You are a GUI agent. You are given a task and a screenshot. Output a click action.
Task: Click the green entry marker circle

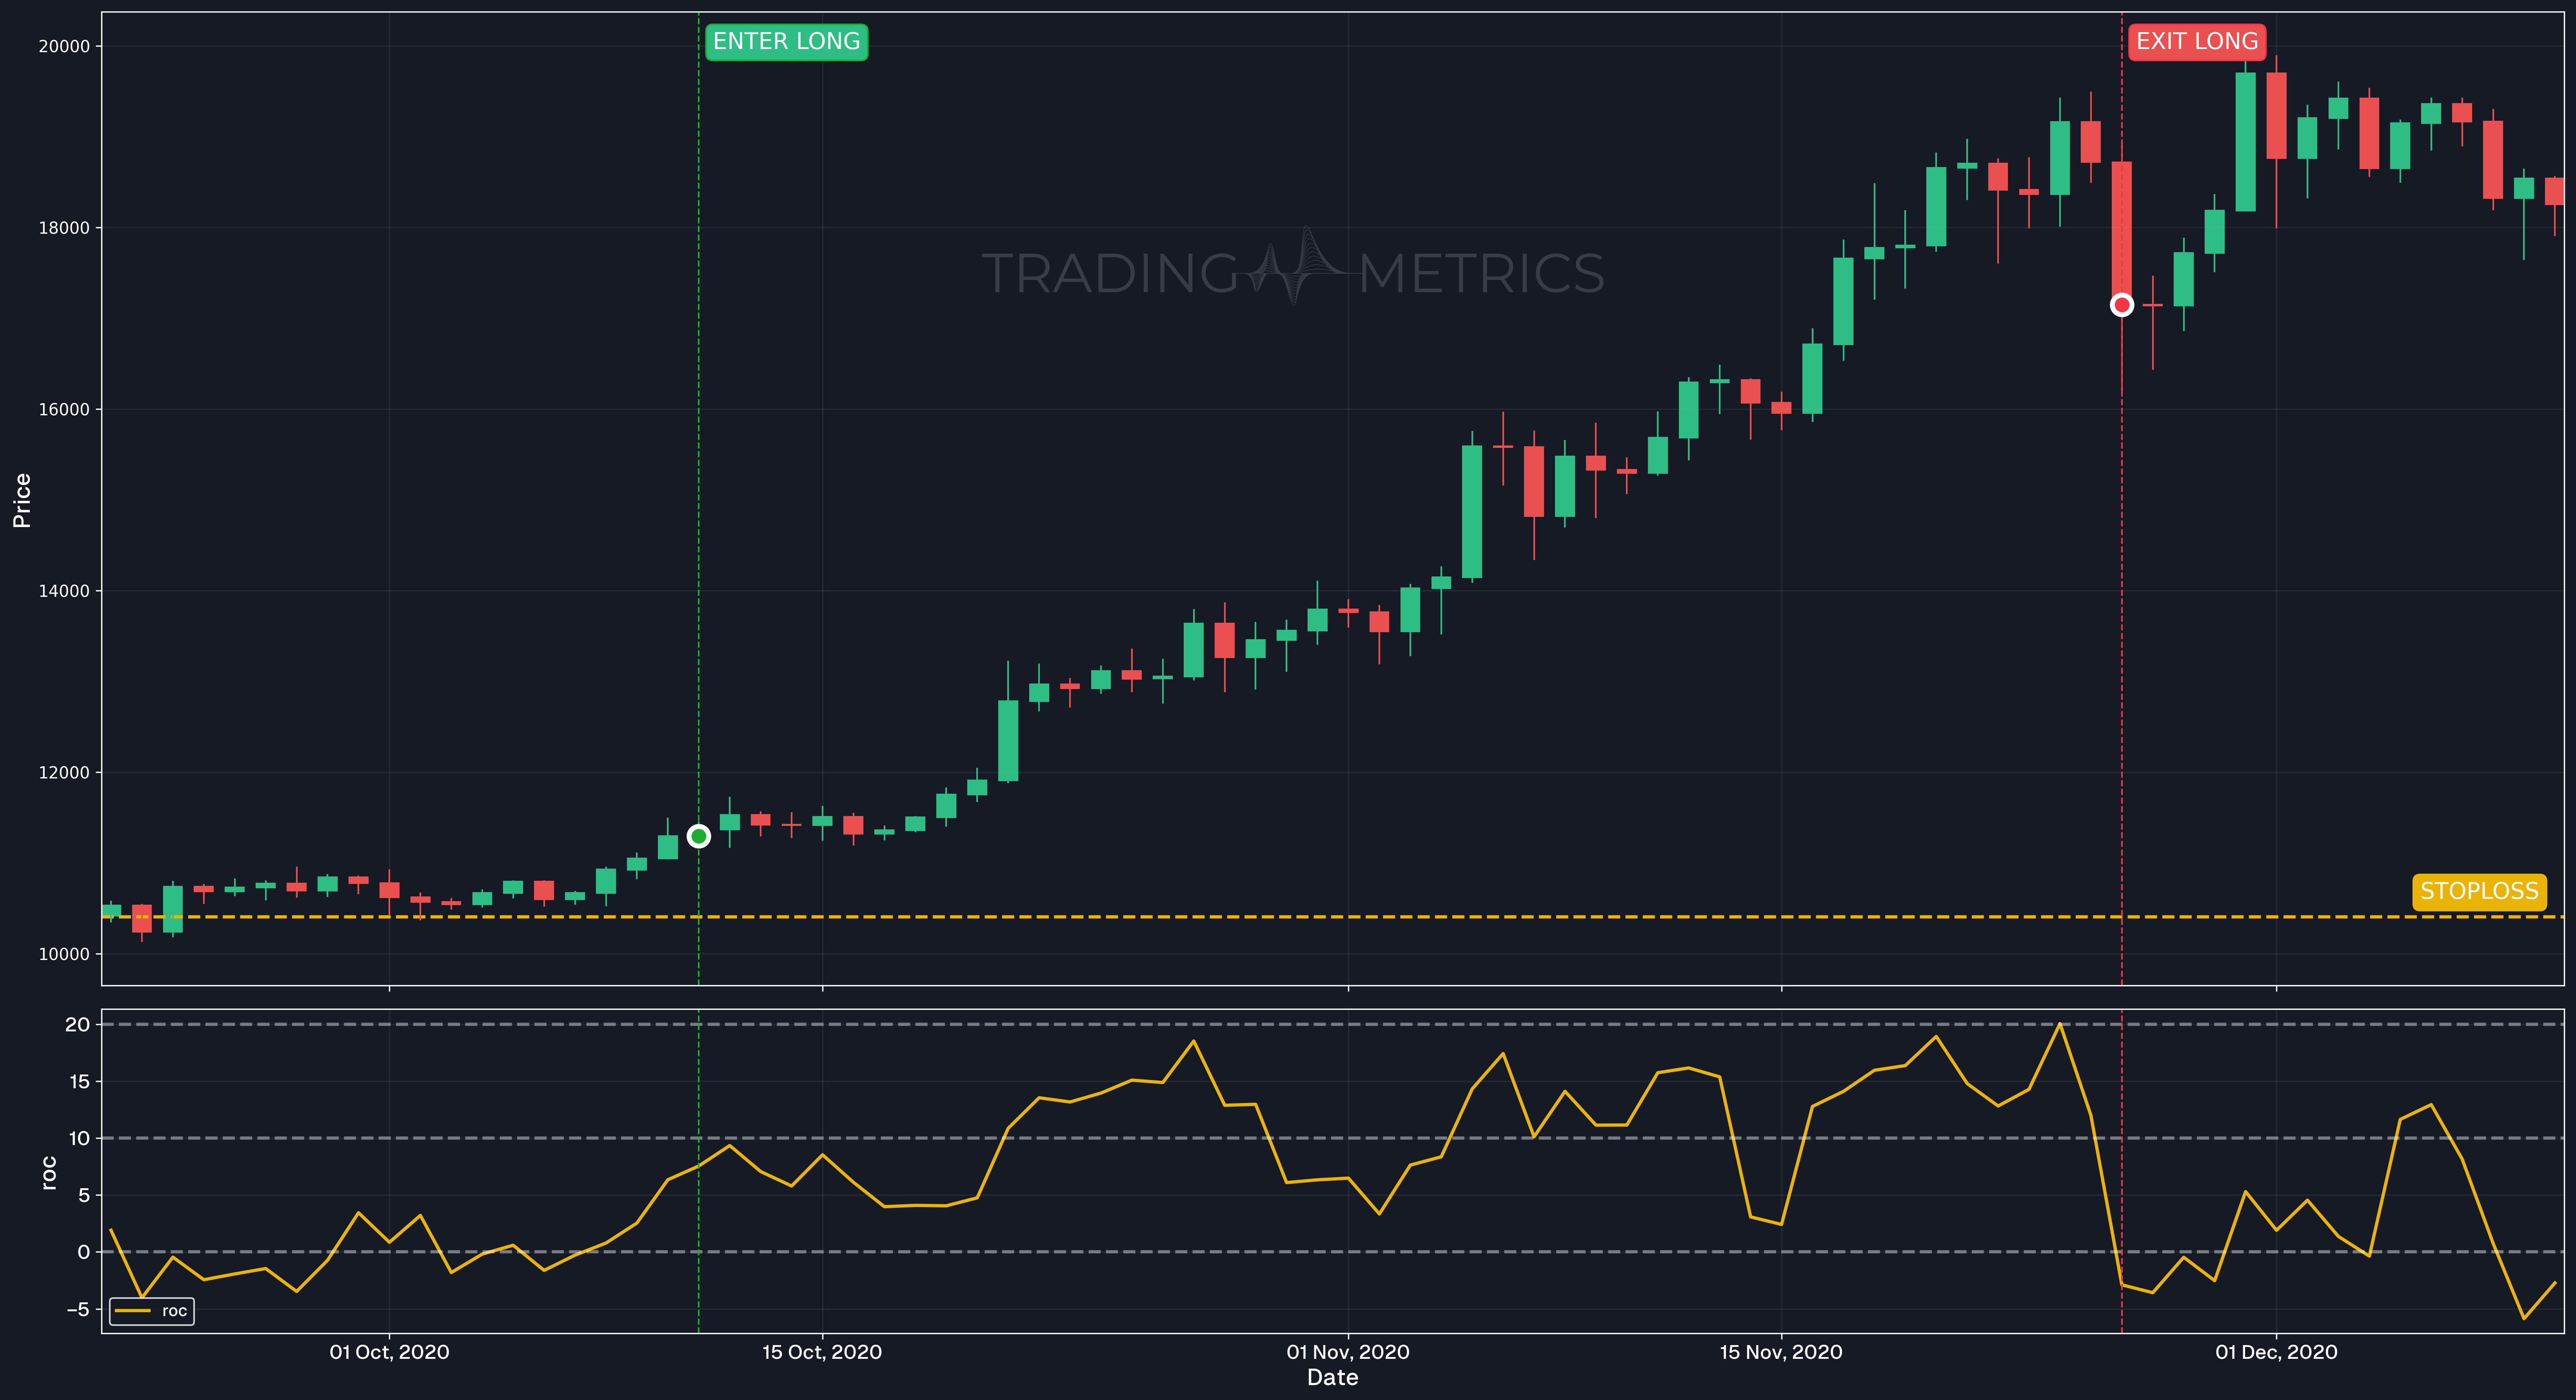pos(699,836)
